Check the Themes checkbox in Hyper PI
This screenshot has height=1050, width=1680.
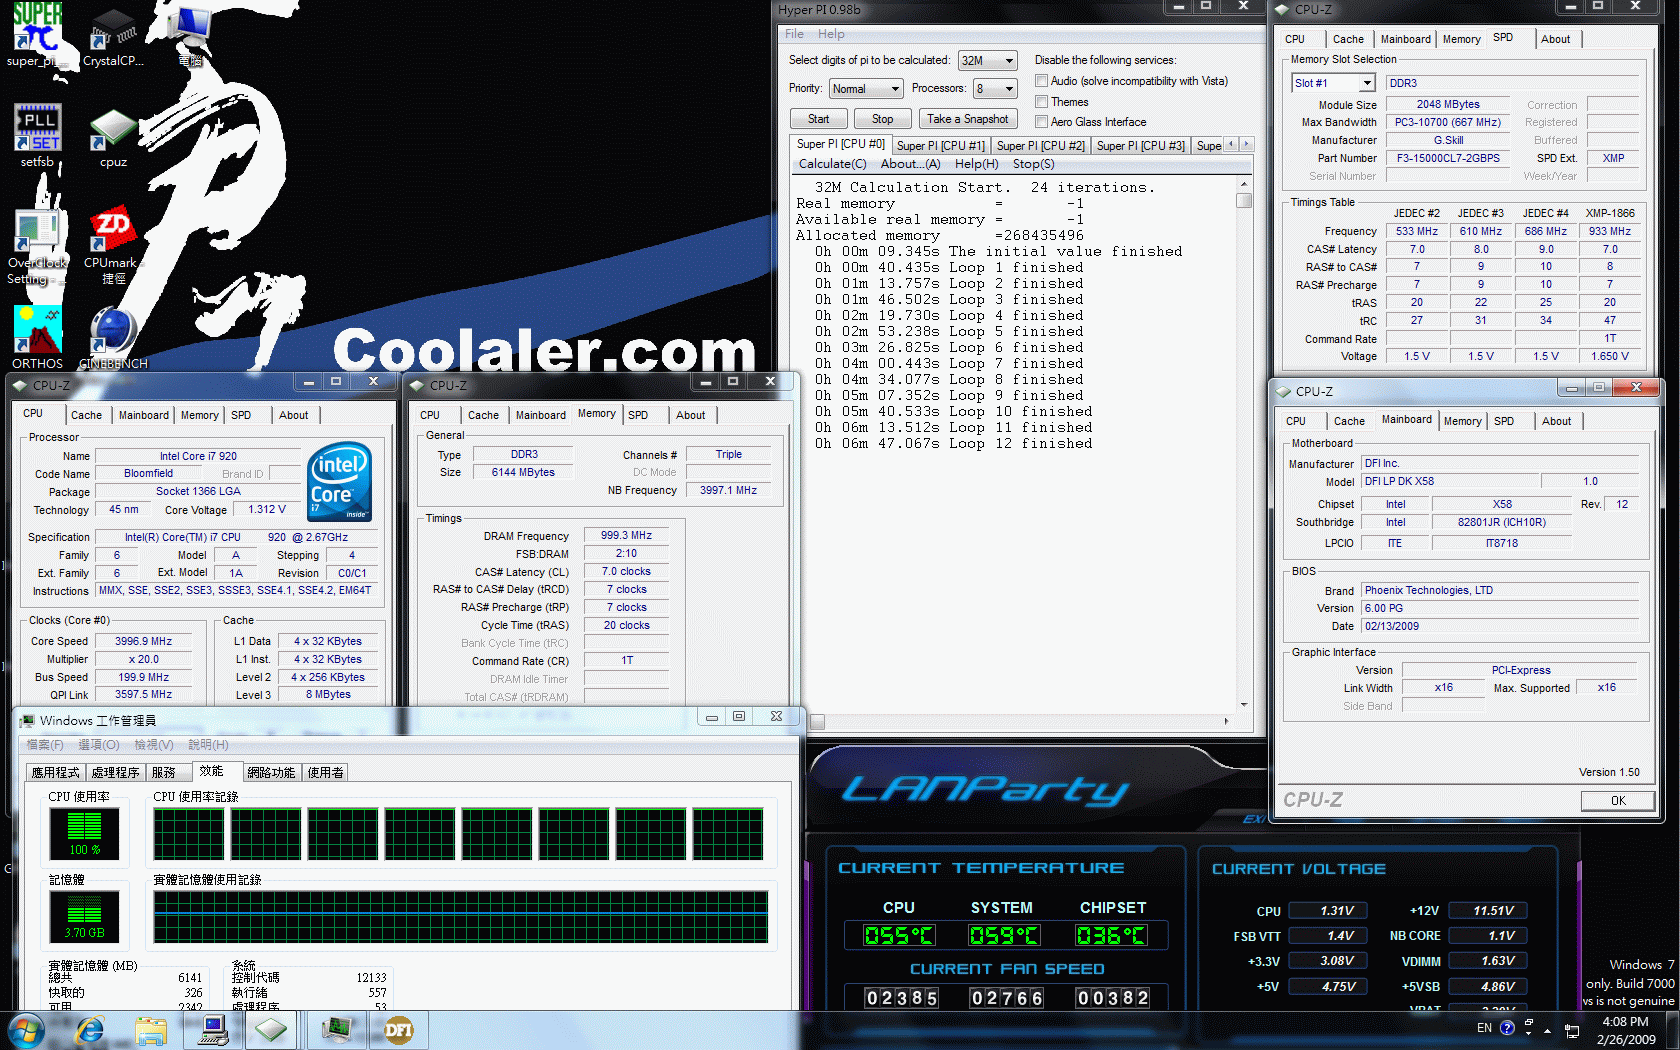point(1041,102)
